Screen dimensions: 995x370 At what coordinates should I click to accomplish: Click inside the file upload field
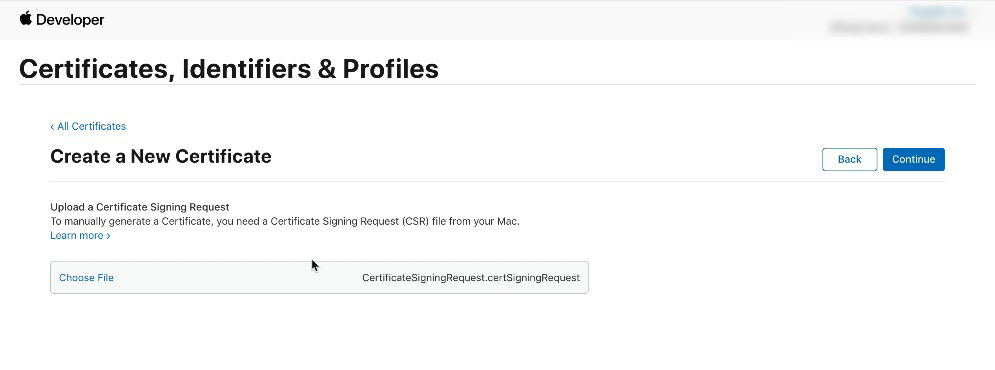coord(319,277)
